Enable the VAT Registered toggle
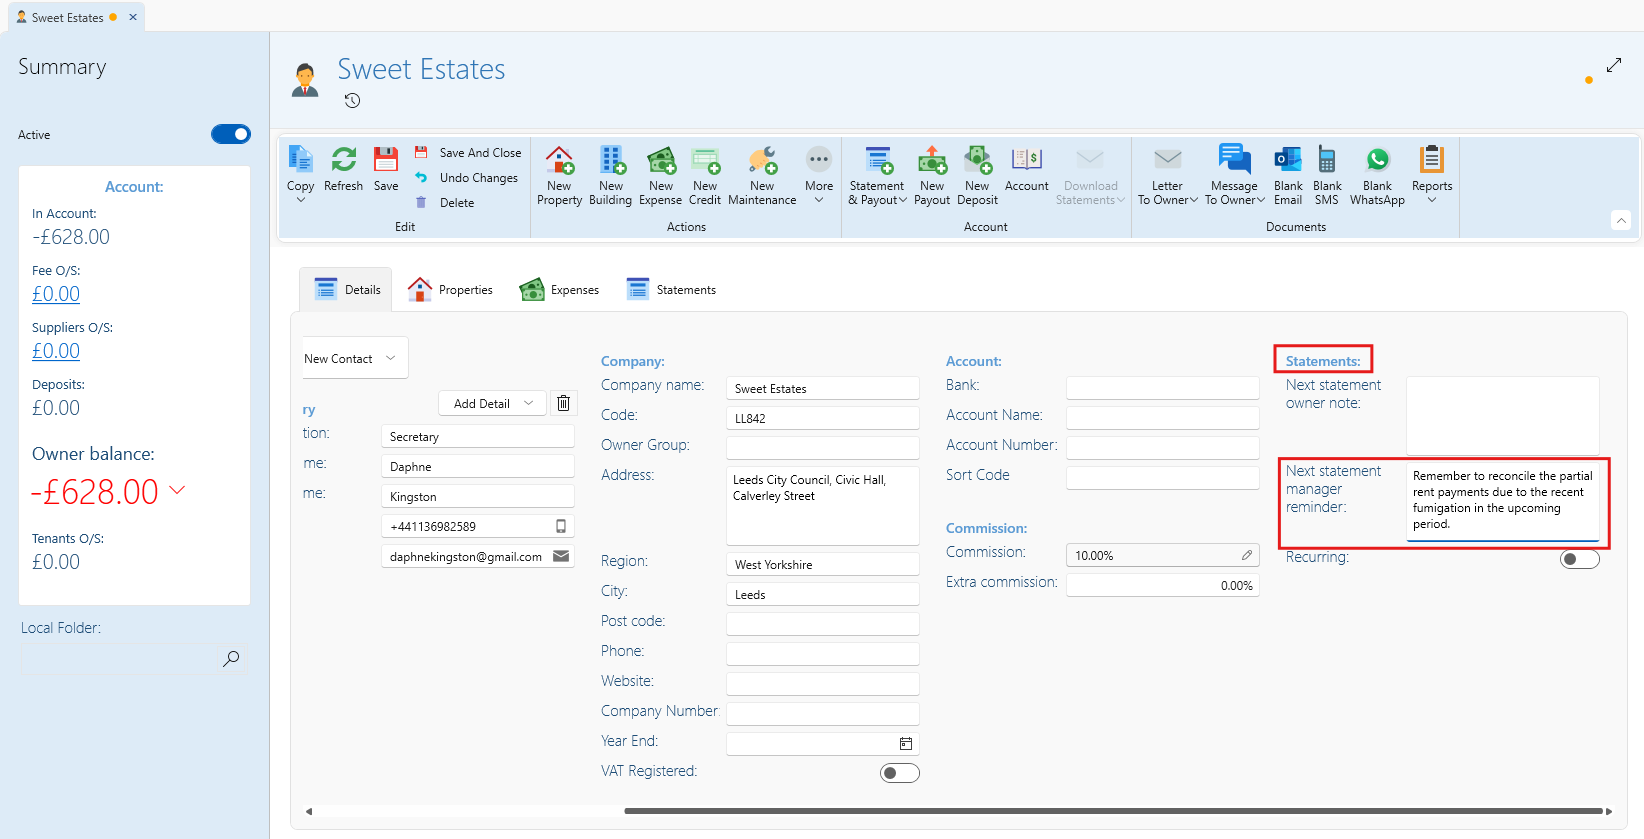This screenshot has height=839, width=1644. coord(899,773)
